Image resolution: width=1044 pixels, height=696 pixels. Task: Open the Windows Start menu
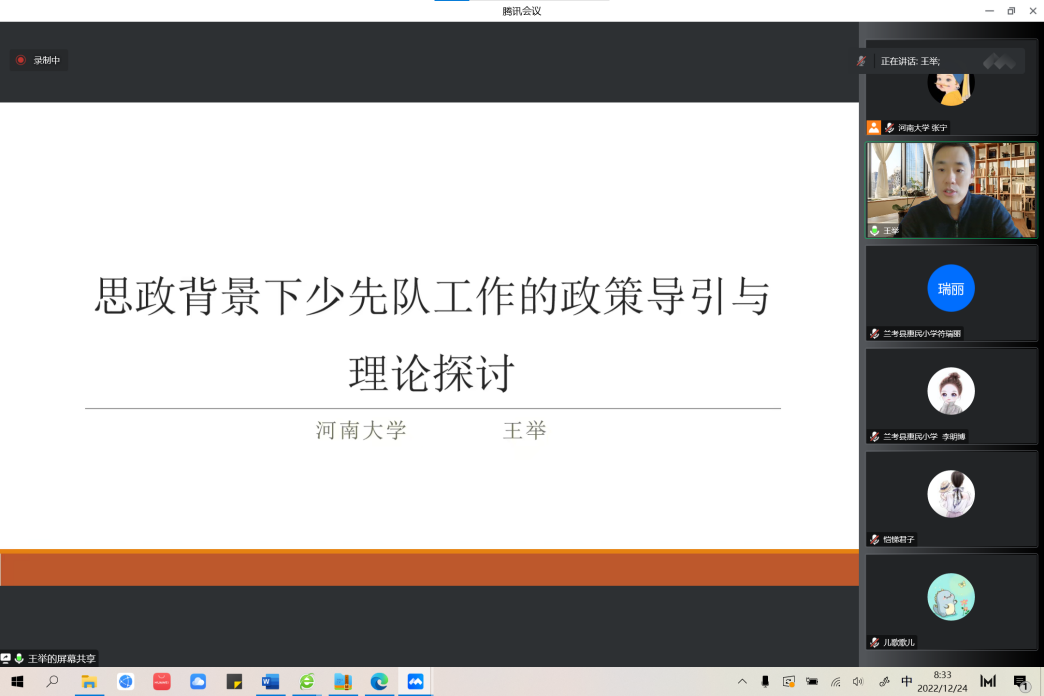(x=17, y=681)
